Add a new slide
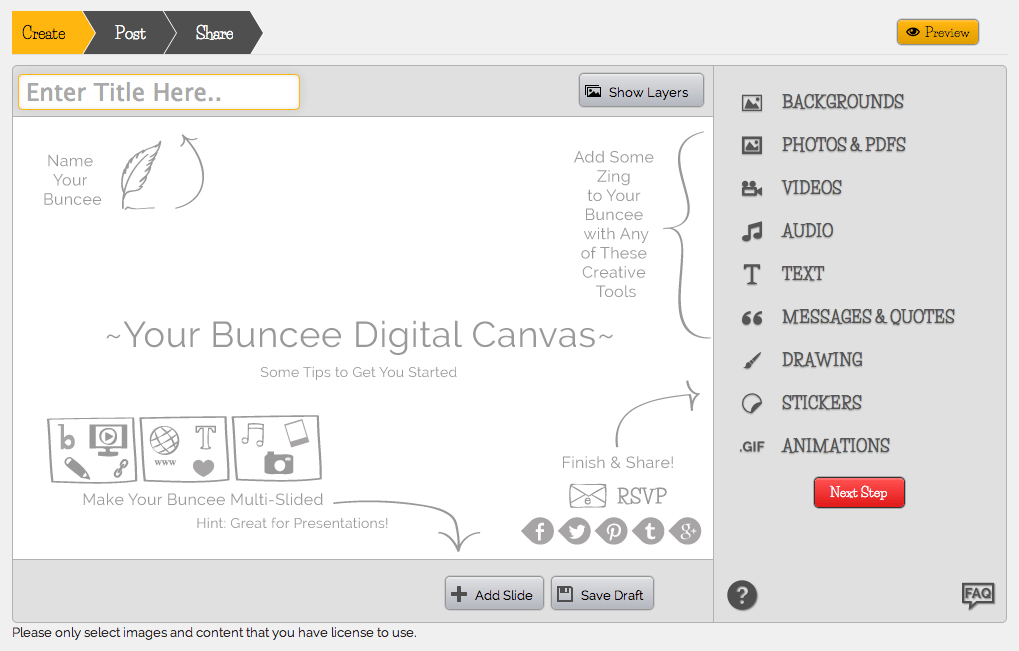Image resolution: width=1019 pixels, height=651 pixels. [x=493, y=593]
